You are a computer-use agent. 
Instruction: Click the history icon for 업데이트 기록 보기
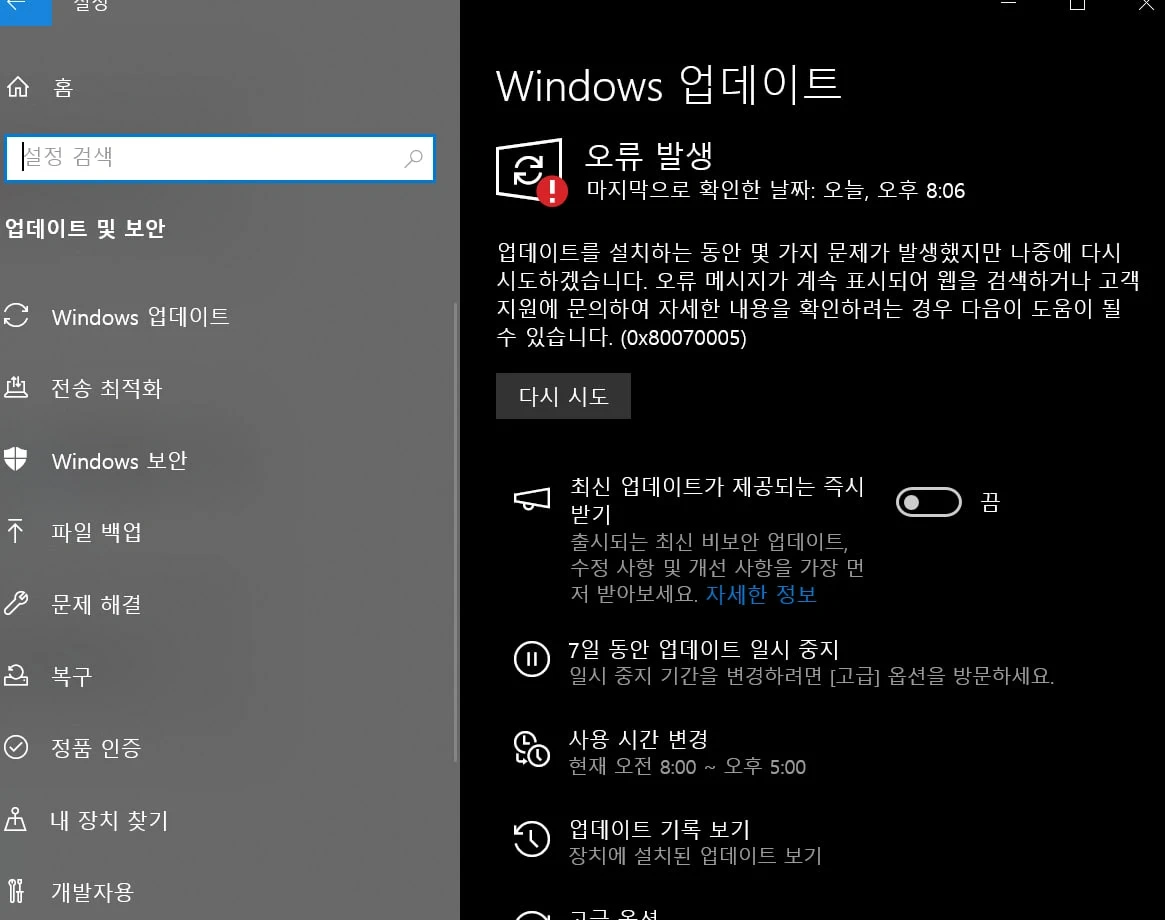click(532, 838)
